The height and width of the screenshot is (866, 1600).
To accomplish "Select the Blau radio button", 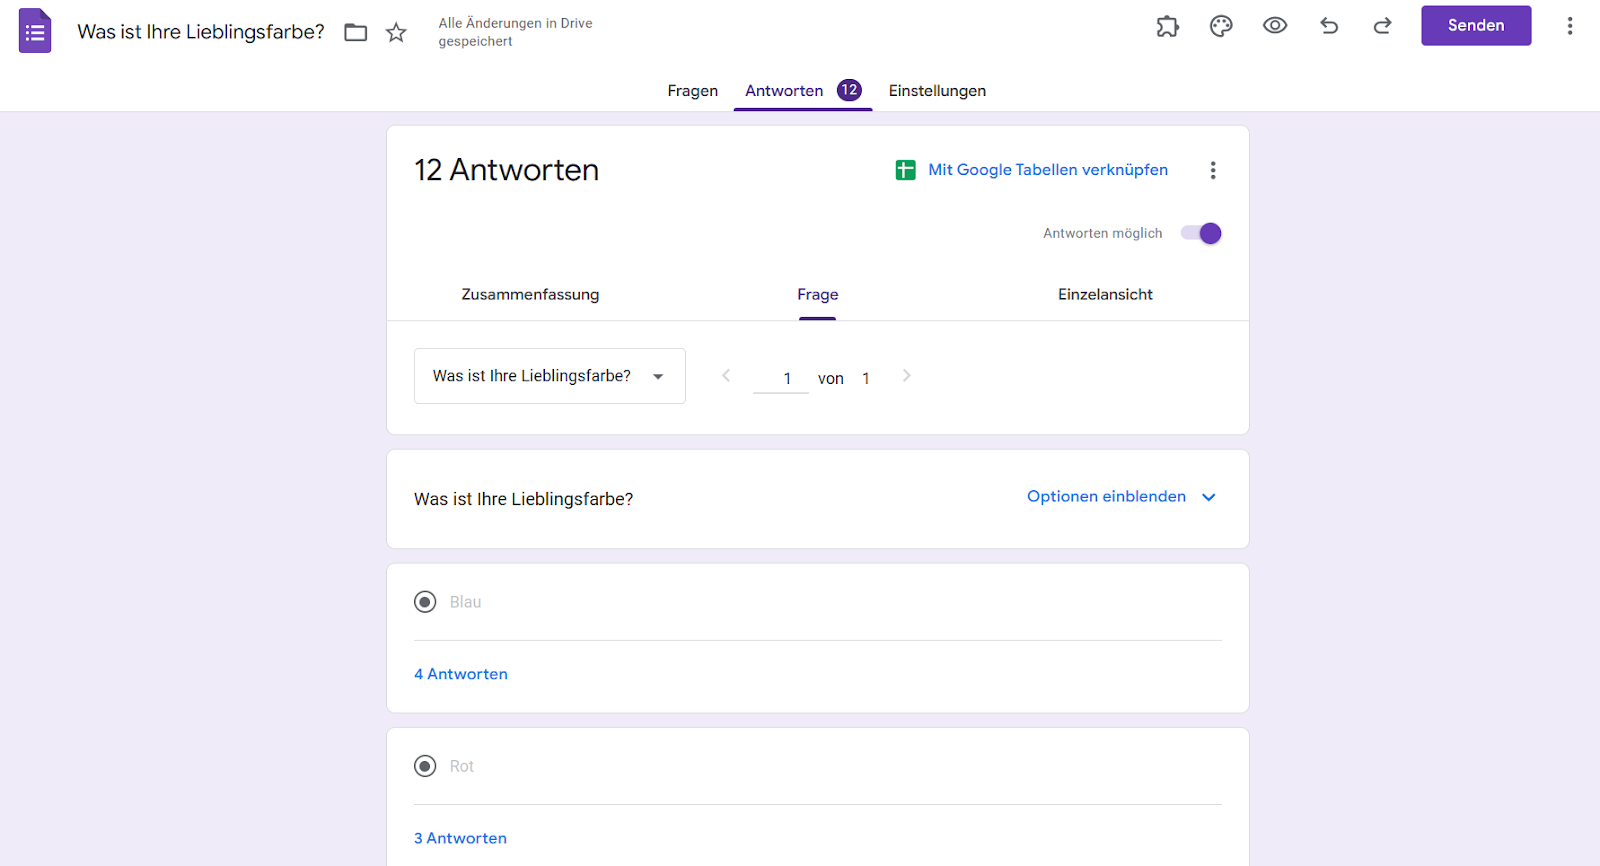I will (x=425, y=602).
